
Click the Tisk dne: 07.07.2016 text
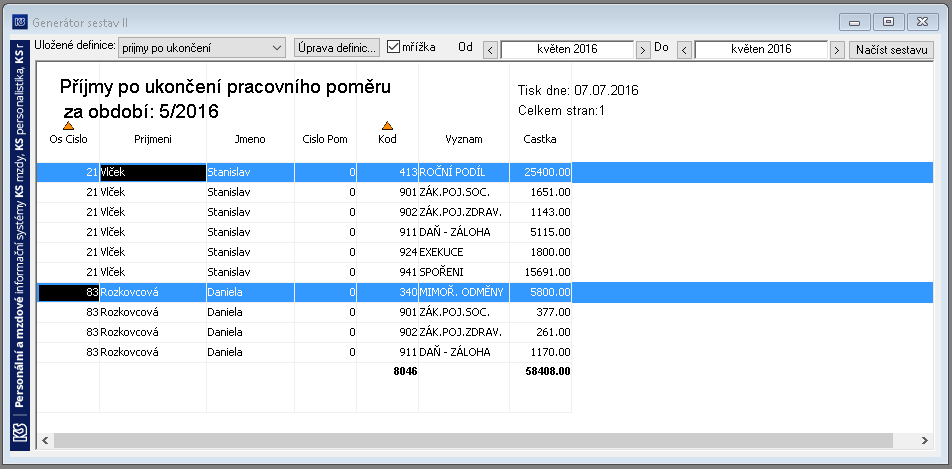578,91
